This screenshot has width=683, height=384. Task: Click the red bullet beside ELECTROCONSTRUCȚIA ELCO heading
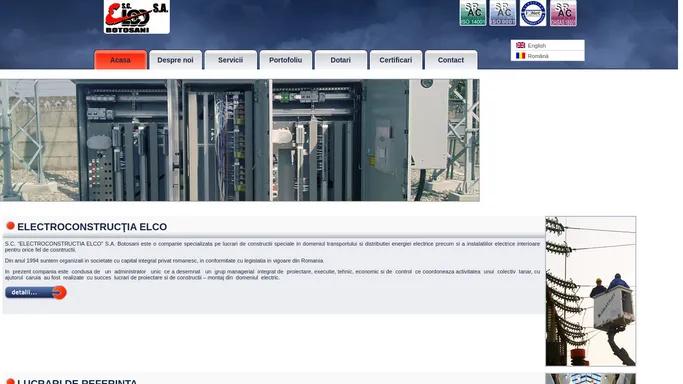point(10,226)
